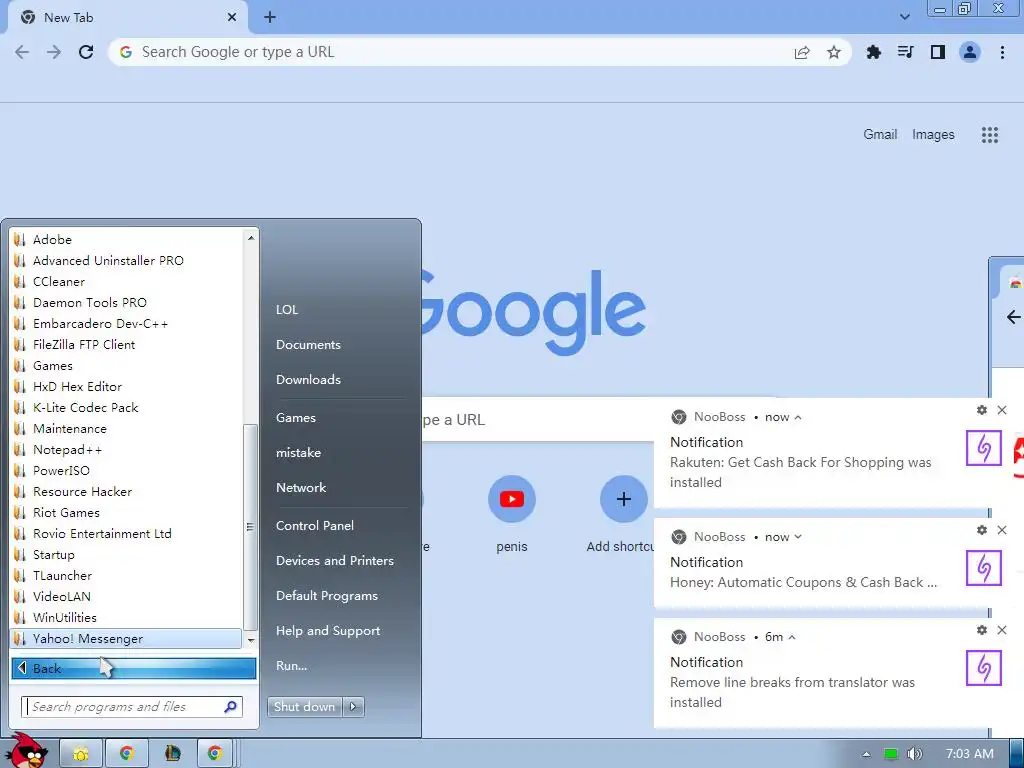
Task: Open settings gear on Remove line breaks notification
Action: (x=982, y=630)
